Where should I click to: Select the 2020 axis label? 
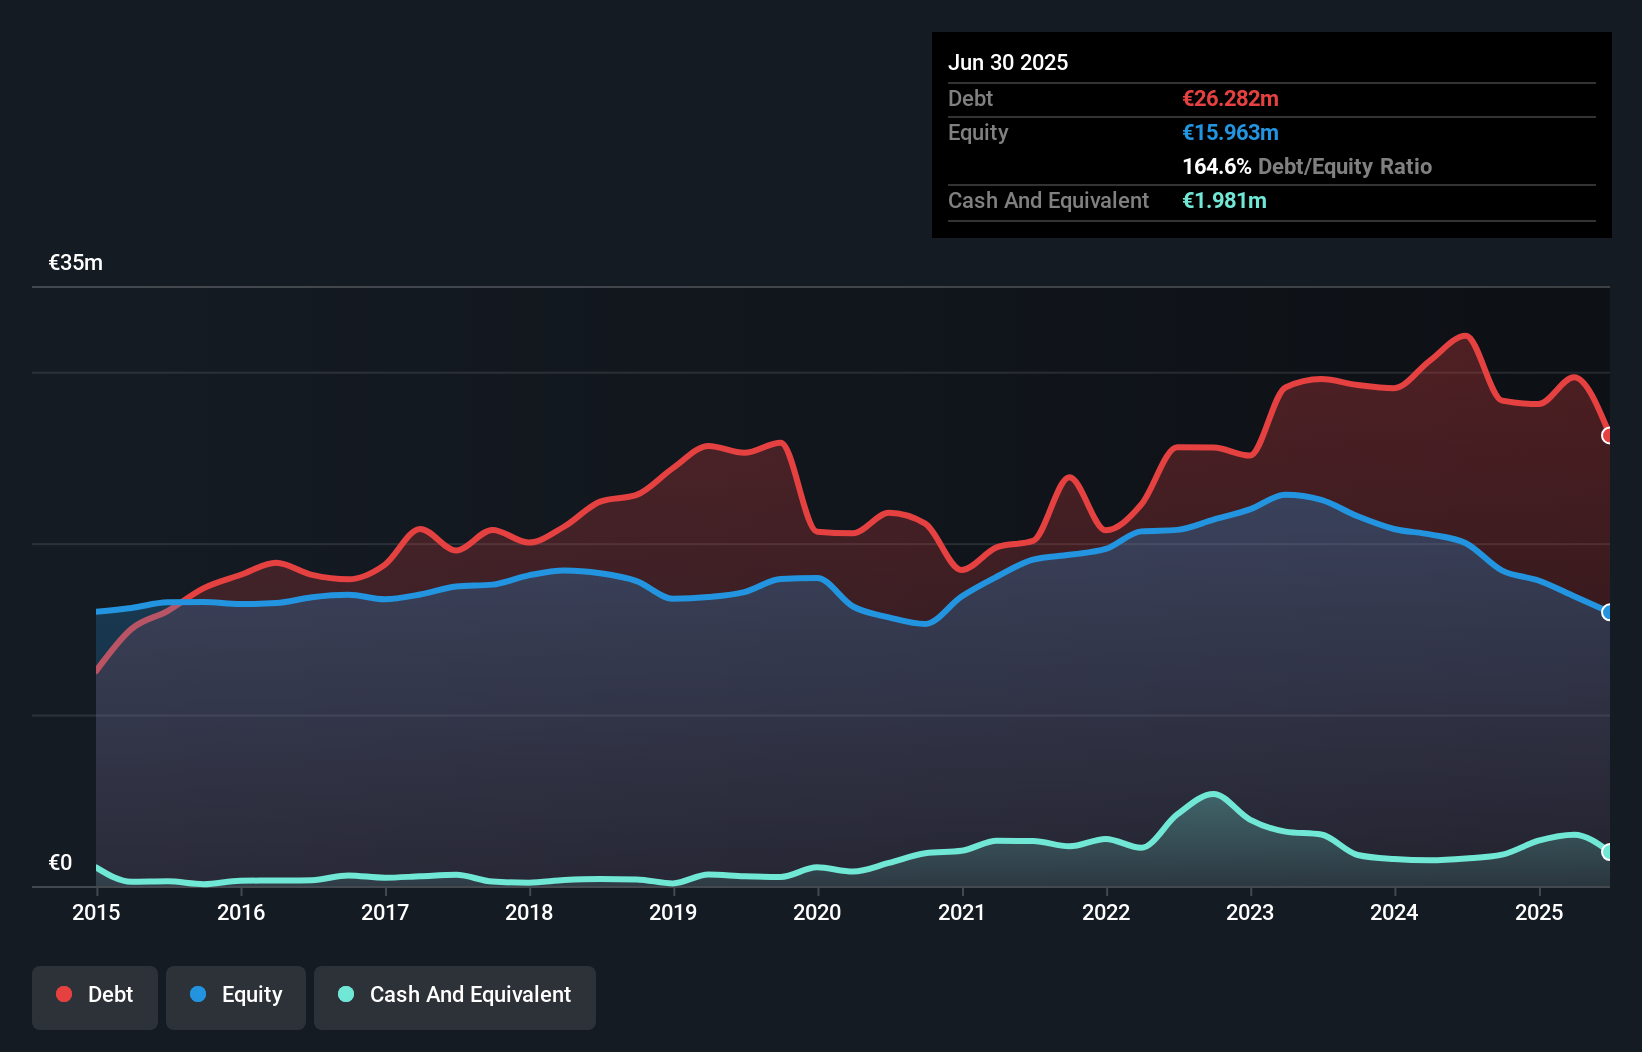(x=817, y=913)
